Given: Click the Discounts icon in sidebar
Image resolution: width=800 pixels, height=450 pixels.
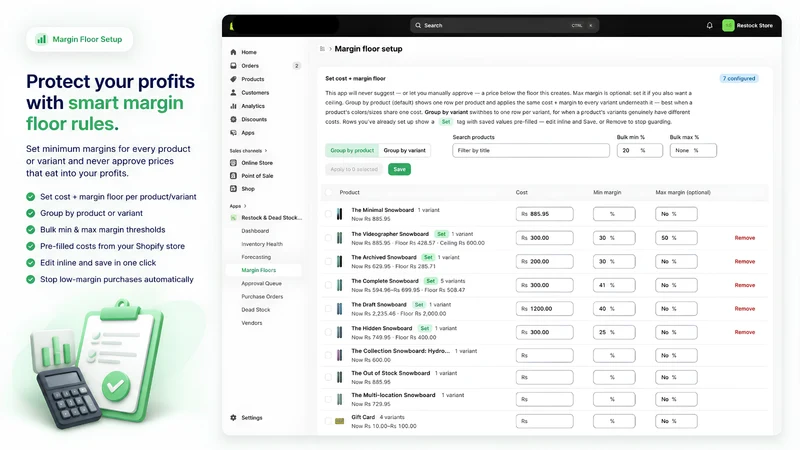Looking at the screenshot, I should (233, 119).
